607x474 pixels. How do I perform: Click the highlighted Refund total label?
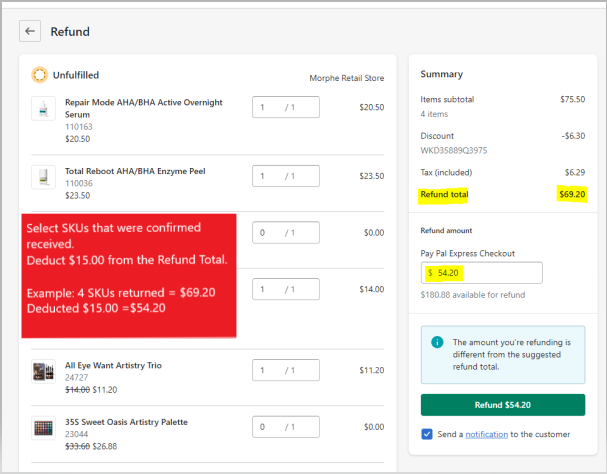click(444, 194)
